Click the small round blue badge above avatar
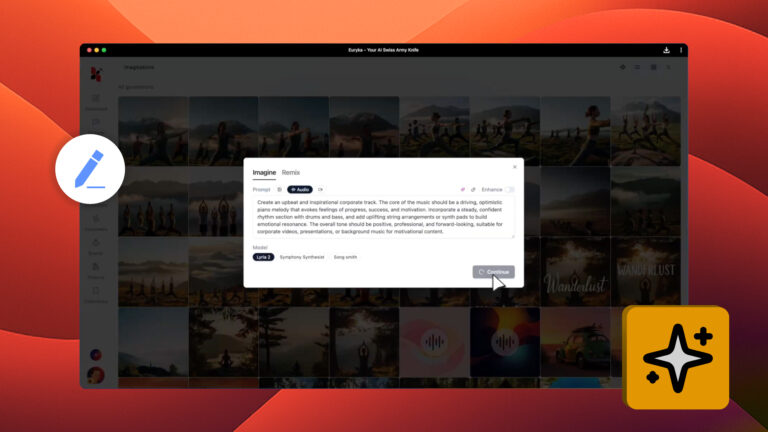Viewport: 768px width, 432px height. click(x=96, y=354)
